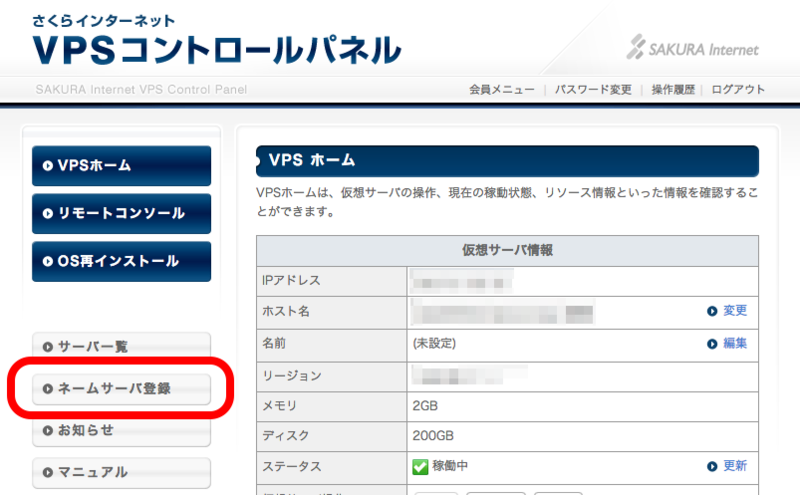Click the bullet icon beside マニュアル
The width and height of the screenshot is (800, 495).
48,473
